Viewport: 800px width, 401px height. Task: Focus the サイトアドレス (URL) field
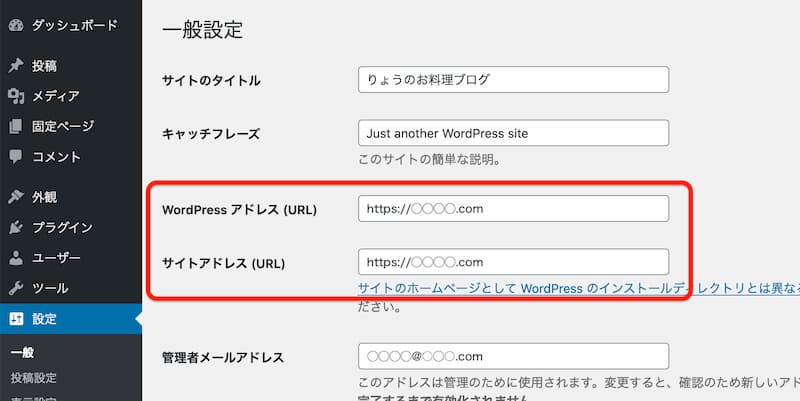pos(513,262)
